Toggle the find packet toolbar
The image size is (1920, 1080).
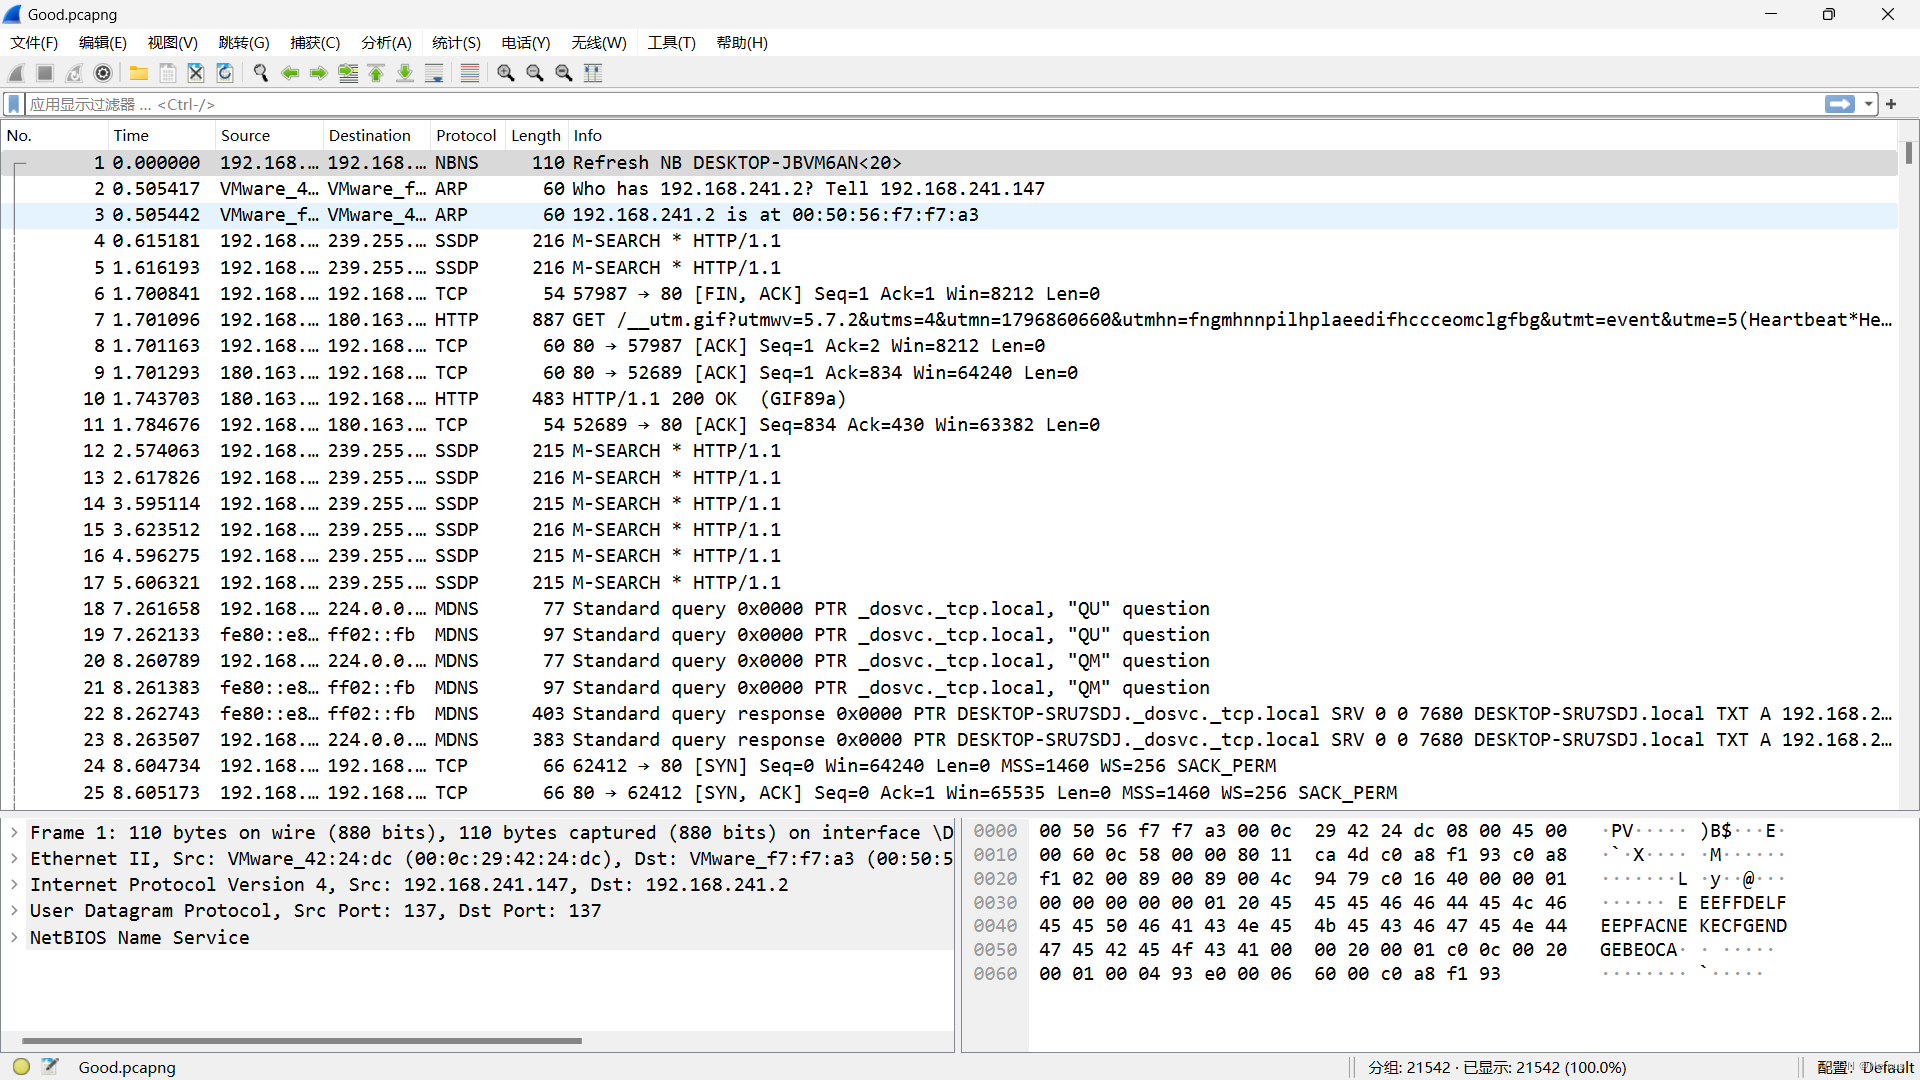[260, 72]
